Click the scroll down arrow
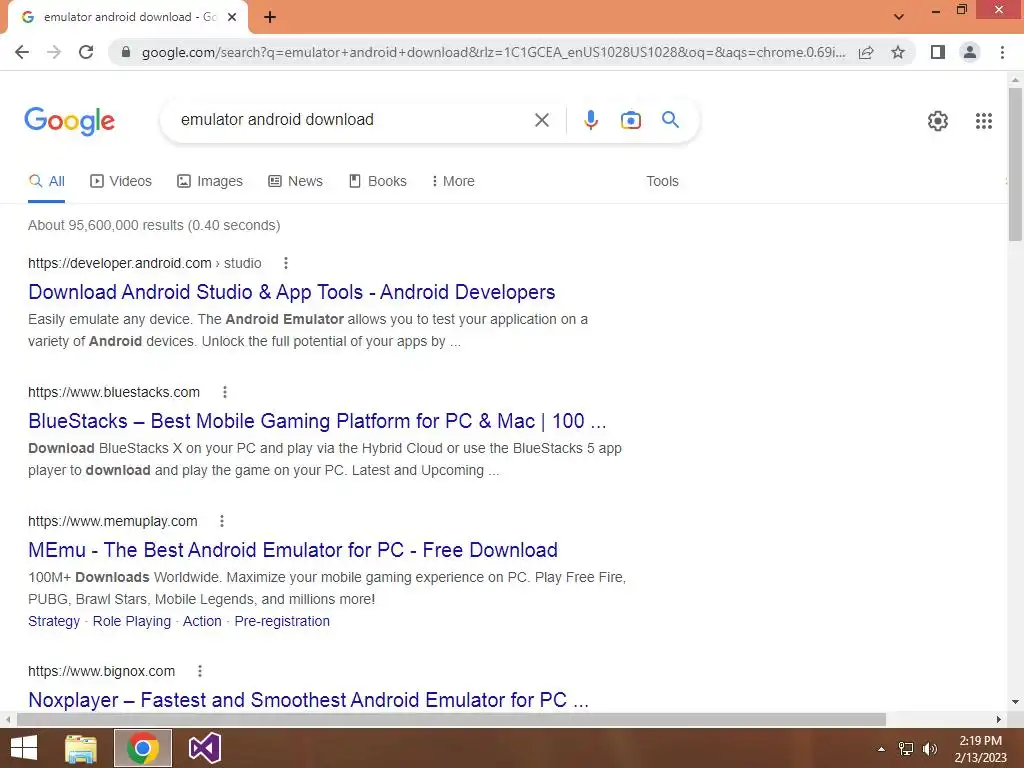 click(1015, 702)
